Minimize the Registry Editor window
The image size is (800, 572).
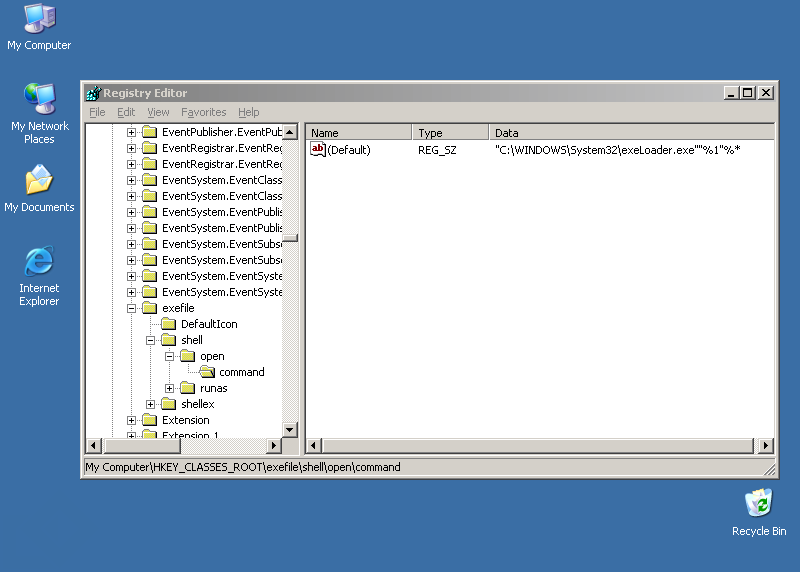(x=731, y=93)
